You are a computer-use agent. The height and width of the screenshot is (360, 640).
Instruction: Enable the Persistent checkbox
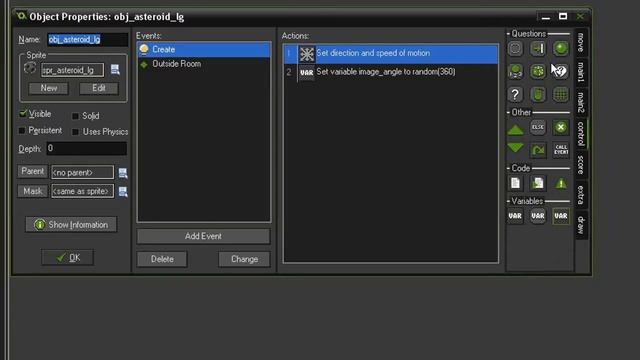point(22,131)
